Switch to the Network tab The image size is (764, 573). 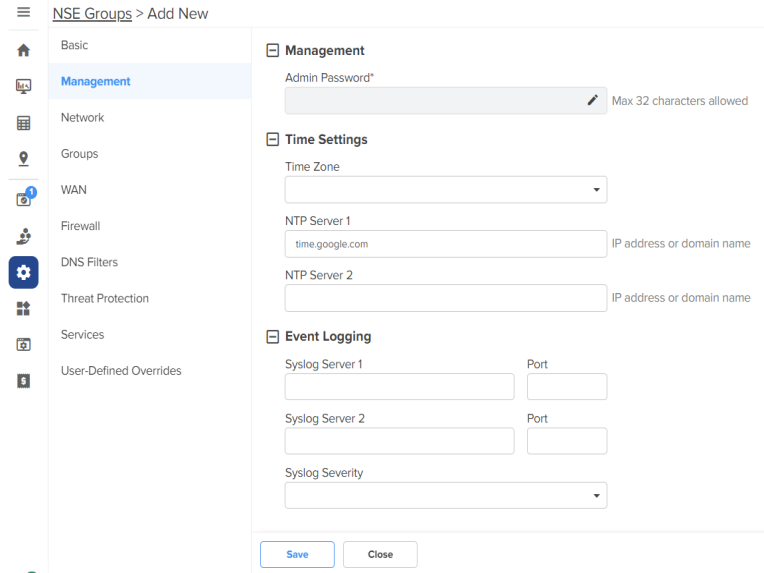tap(82, 117)
